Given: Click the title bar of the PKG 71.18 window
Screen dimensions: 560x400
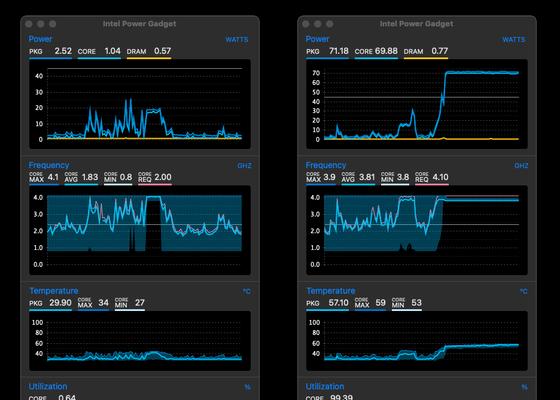Looking at the screenshot, I should coord(417,24).
